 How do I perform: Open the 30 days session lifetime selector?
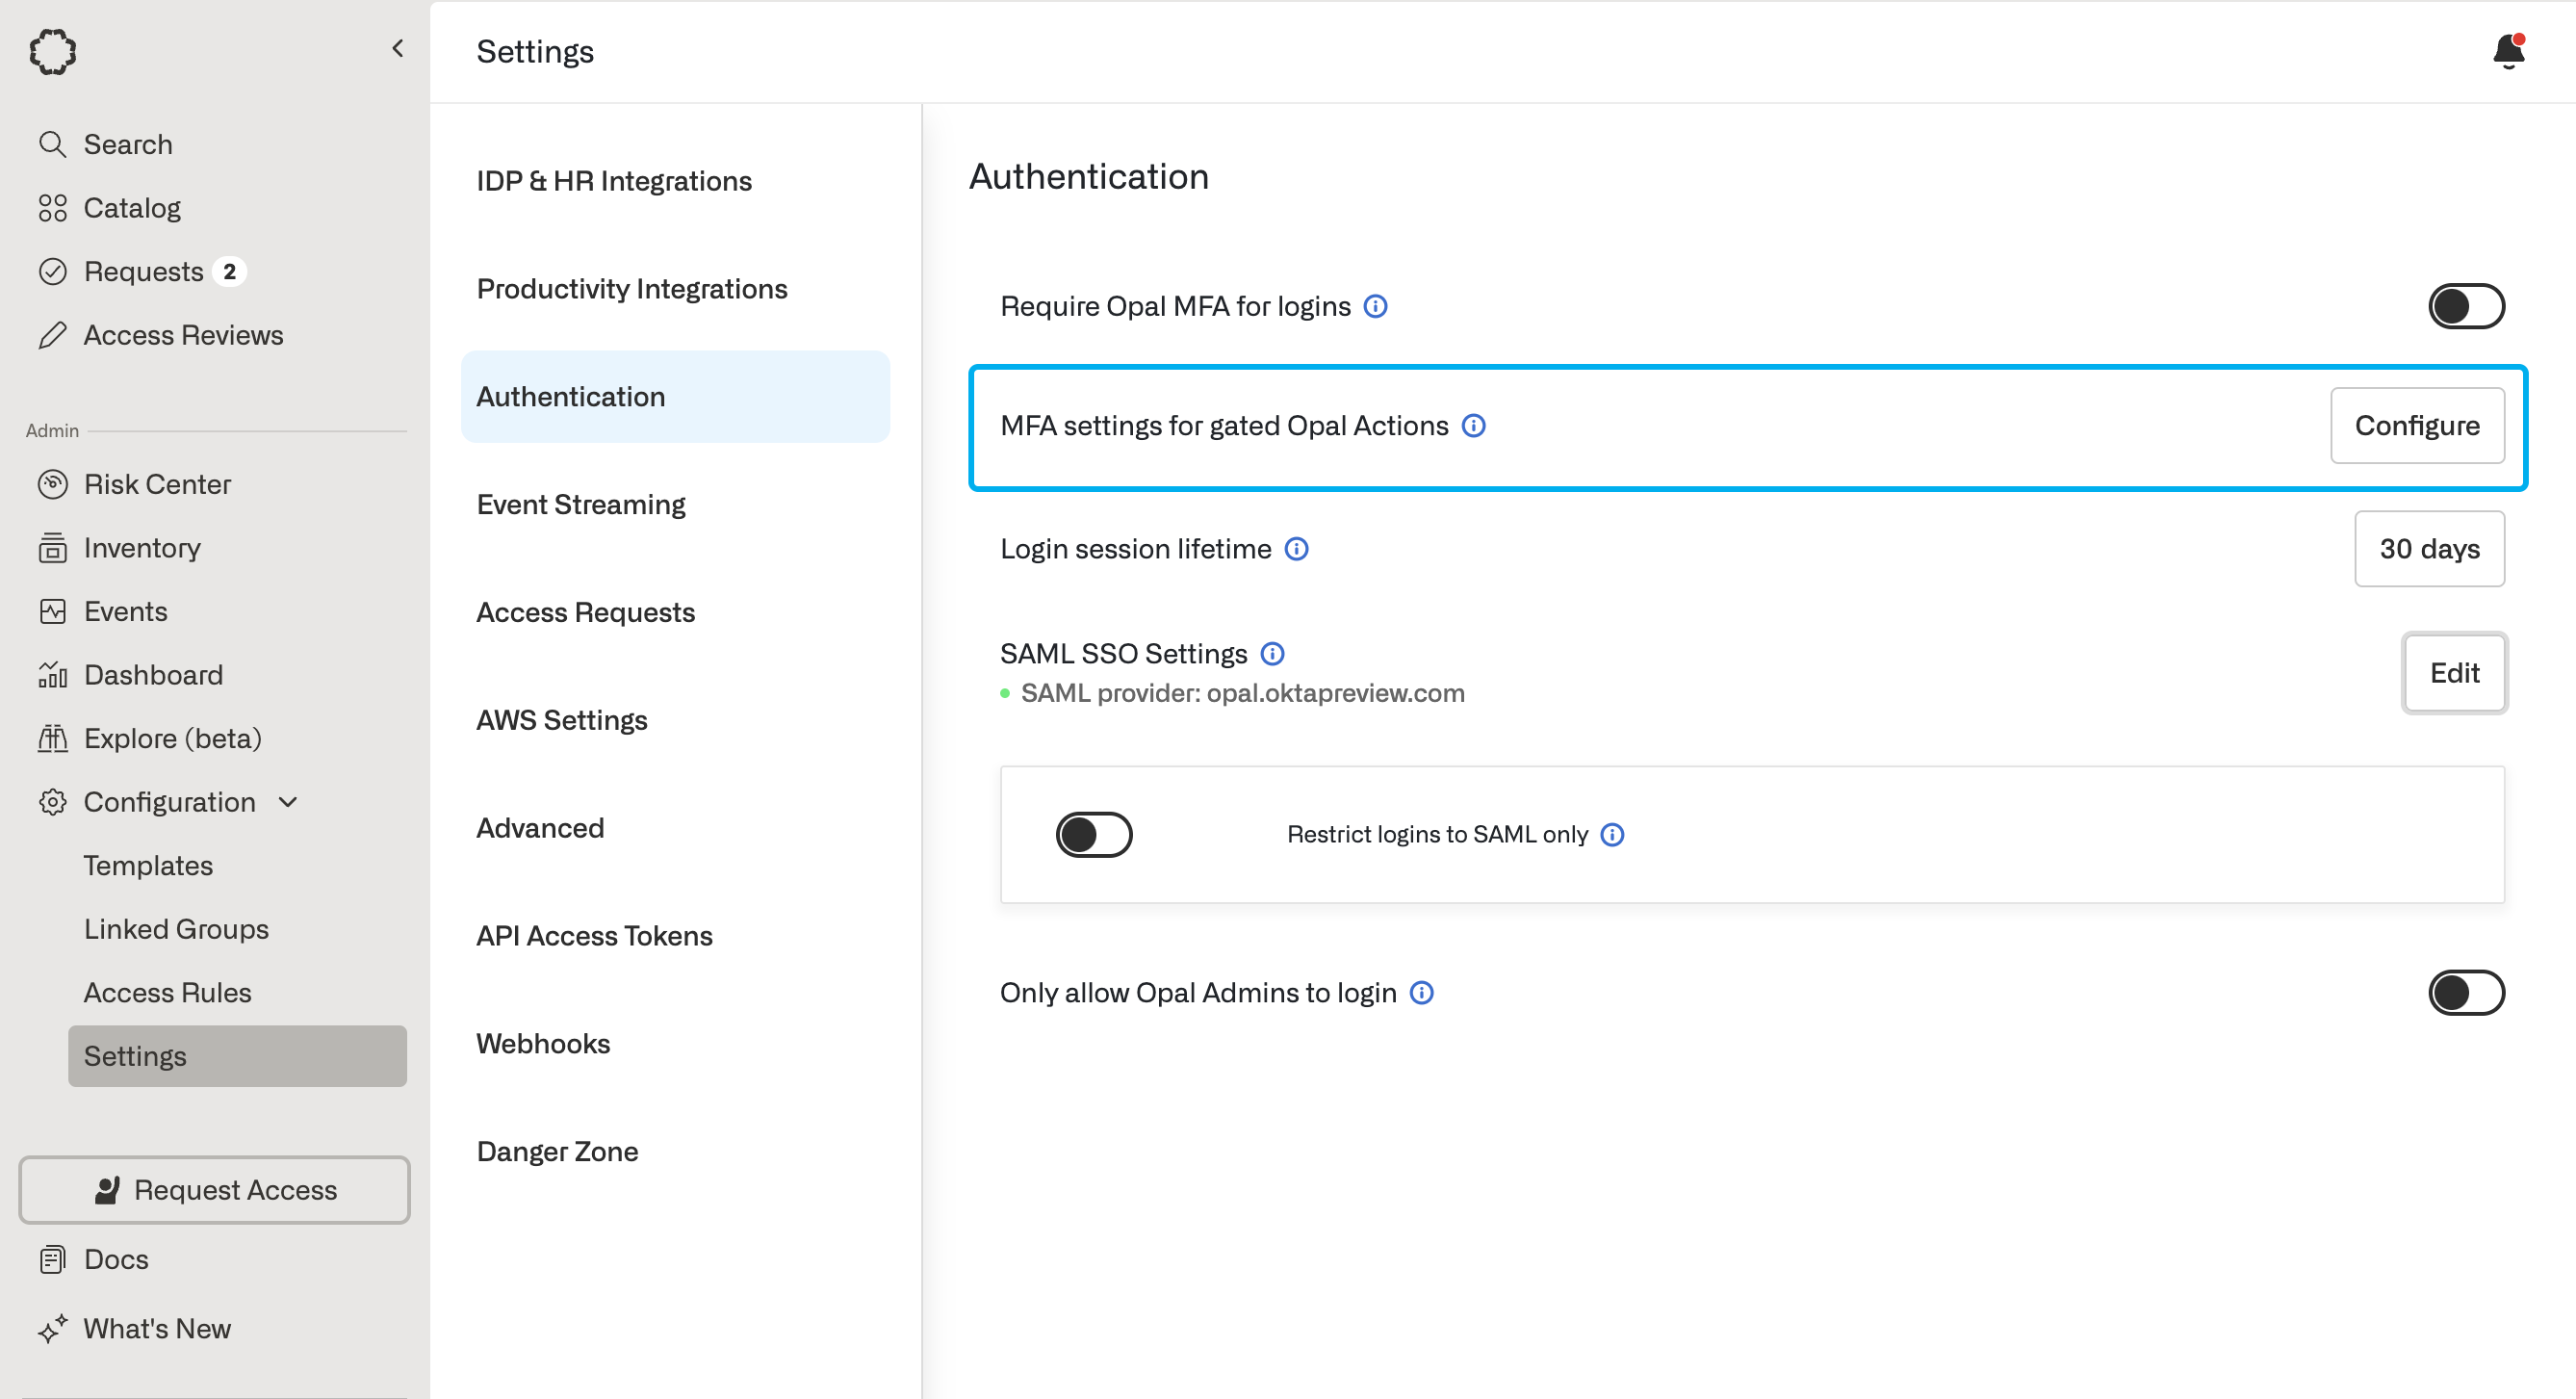(2428, 549)
